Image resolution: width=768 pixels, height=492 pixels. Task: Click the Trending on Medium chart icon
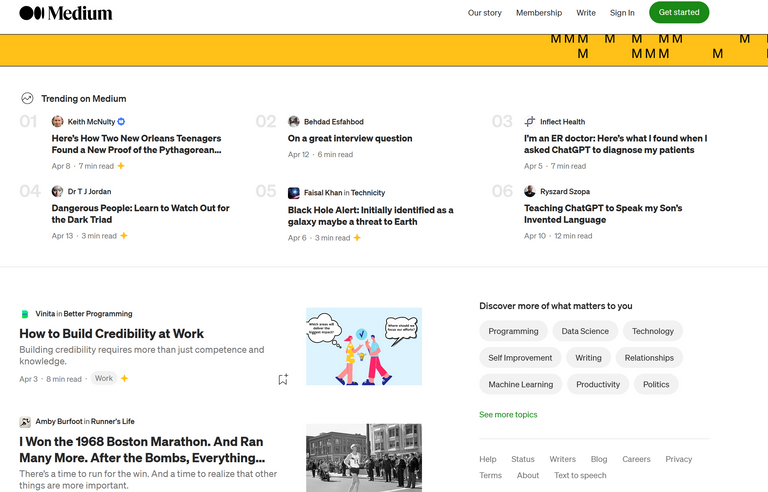(27, 98)
